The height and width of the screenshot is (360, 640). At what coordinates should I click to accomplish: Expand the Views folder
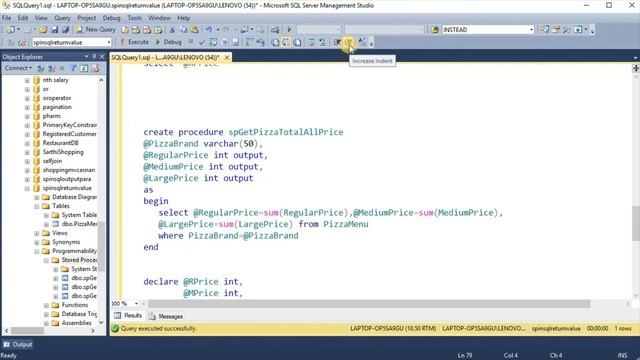(37, 233)
